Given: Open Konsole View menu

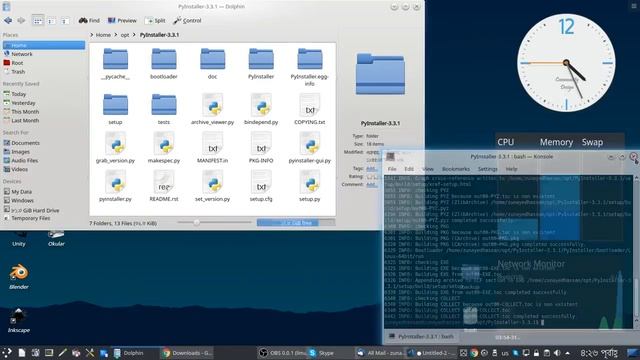Looking at the screenshot, I should 428,169.
